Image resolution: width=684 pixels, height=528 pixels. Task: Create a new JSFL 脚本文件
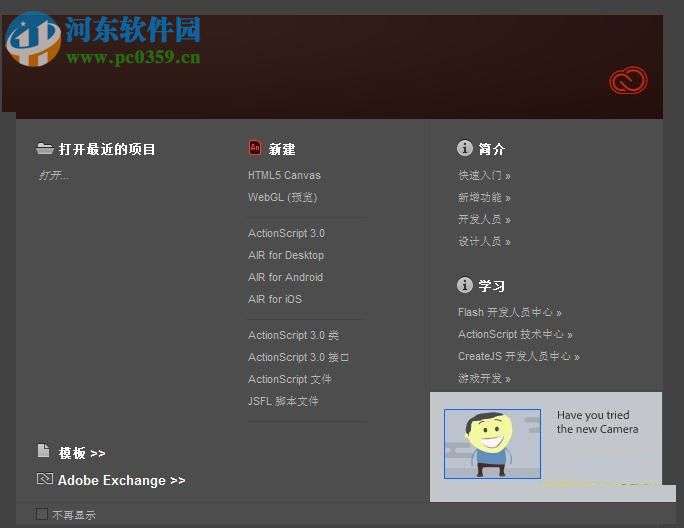(x=283, y=401)
